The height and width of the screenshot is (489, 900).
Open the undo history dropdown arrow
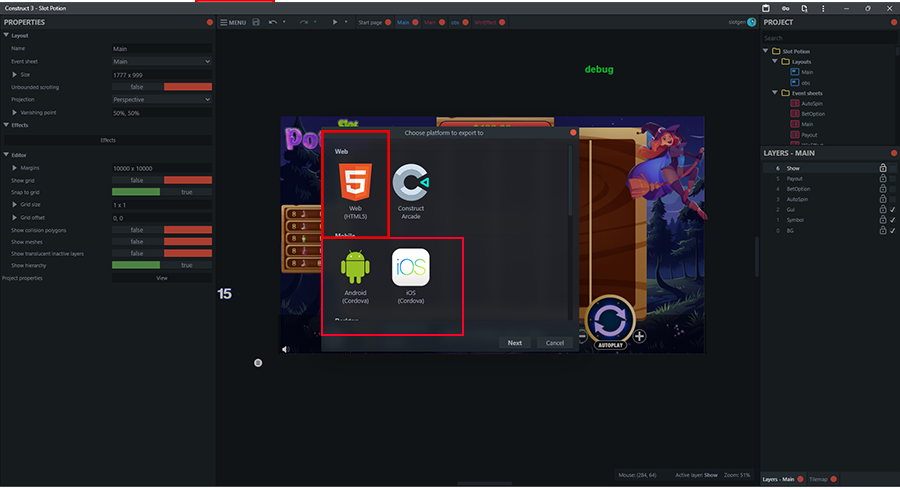point(284,22)
